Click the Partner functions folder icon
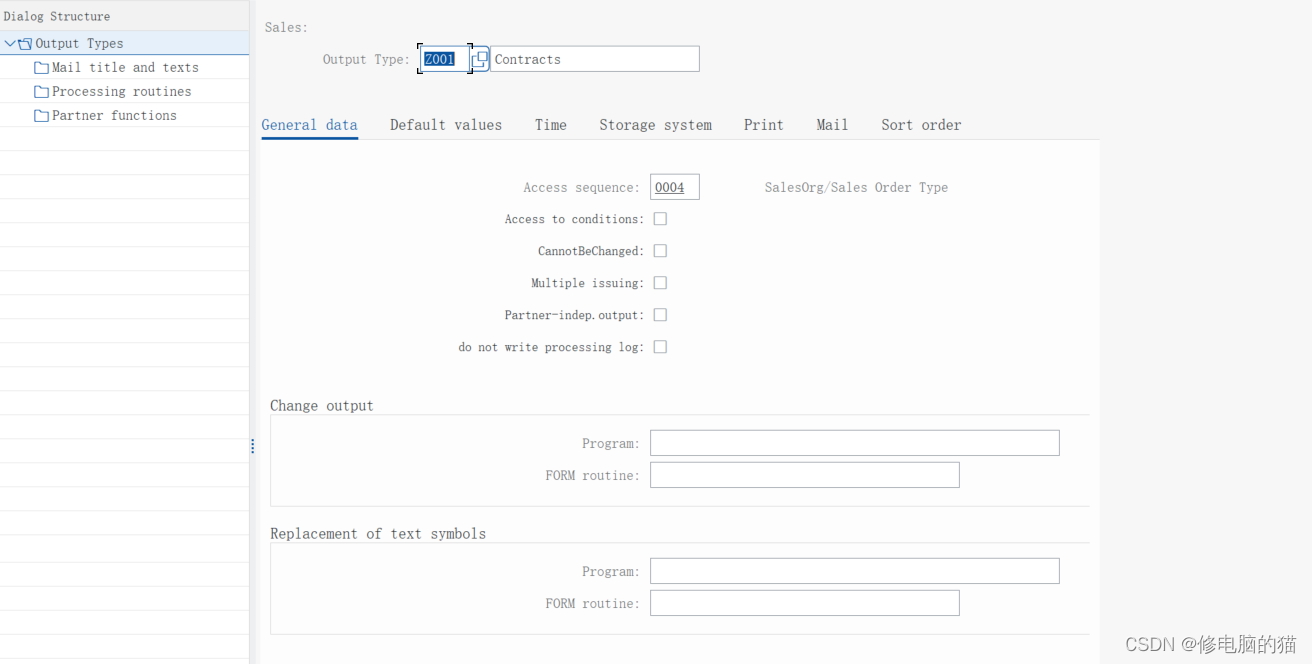1312x664 pixels. (41, 115)
